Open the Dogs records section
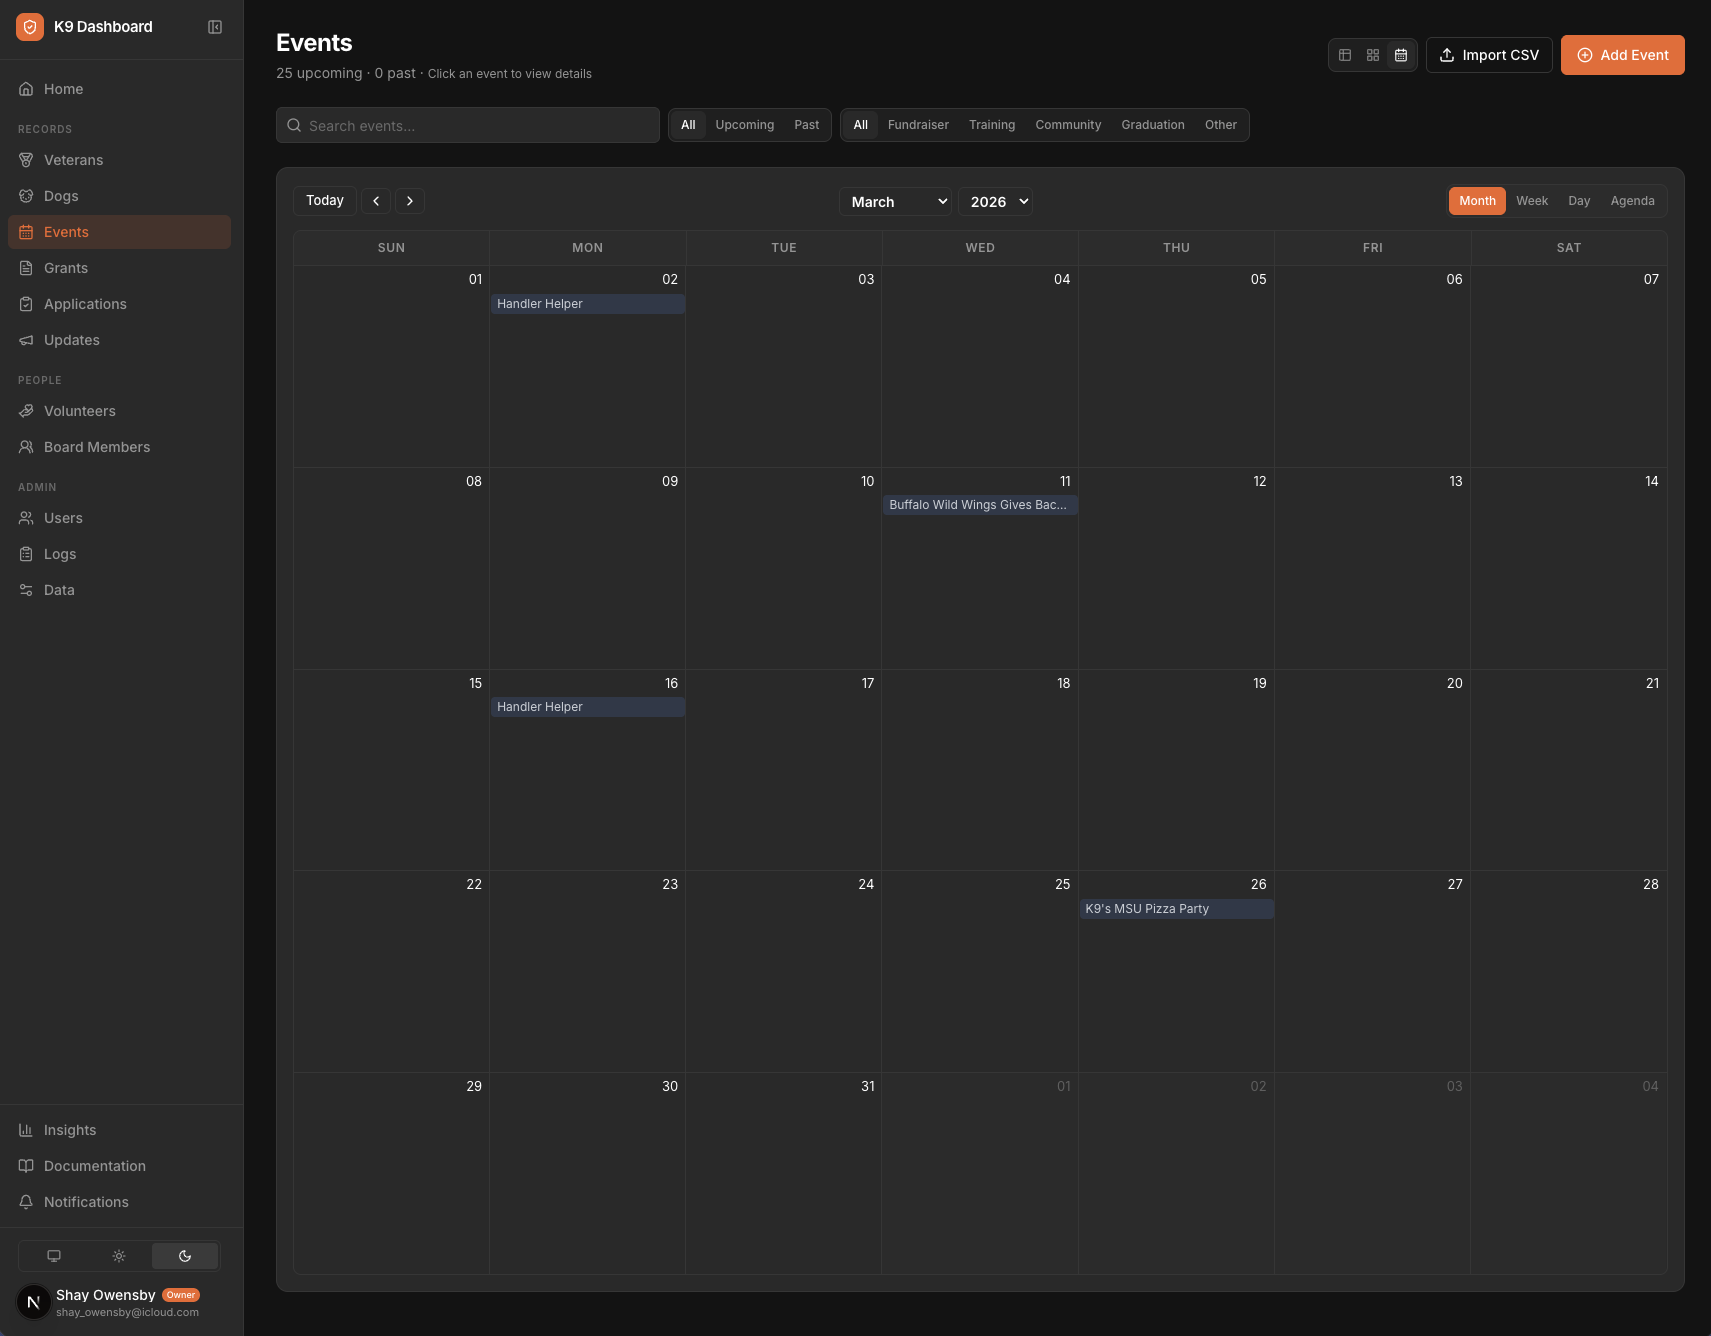 click(60, 195)
